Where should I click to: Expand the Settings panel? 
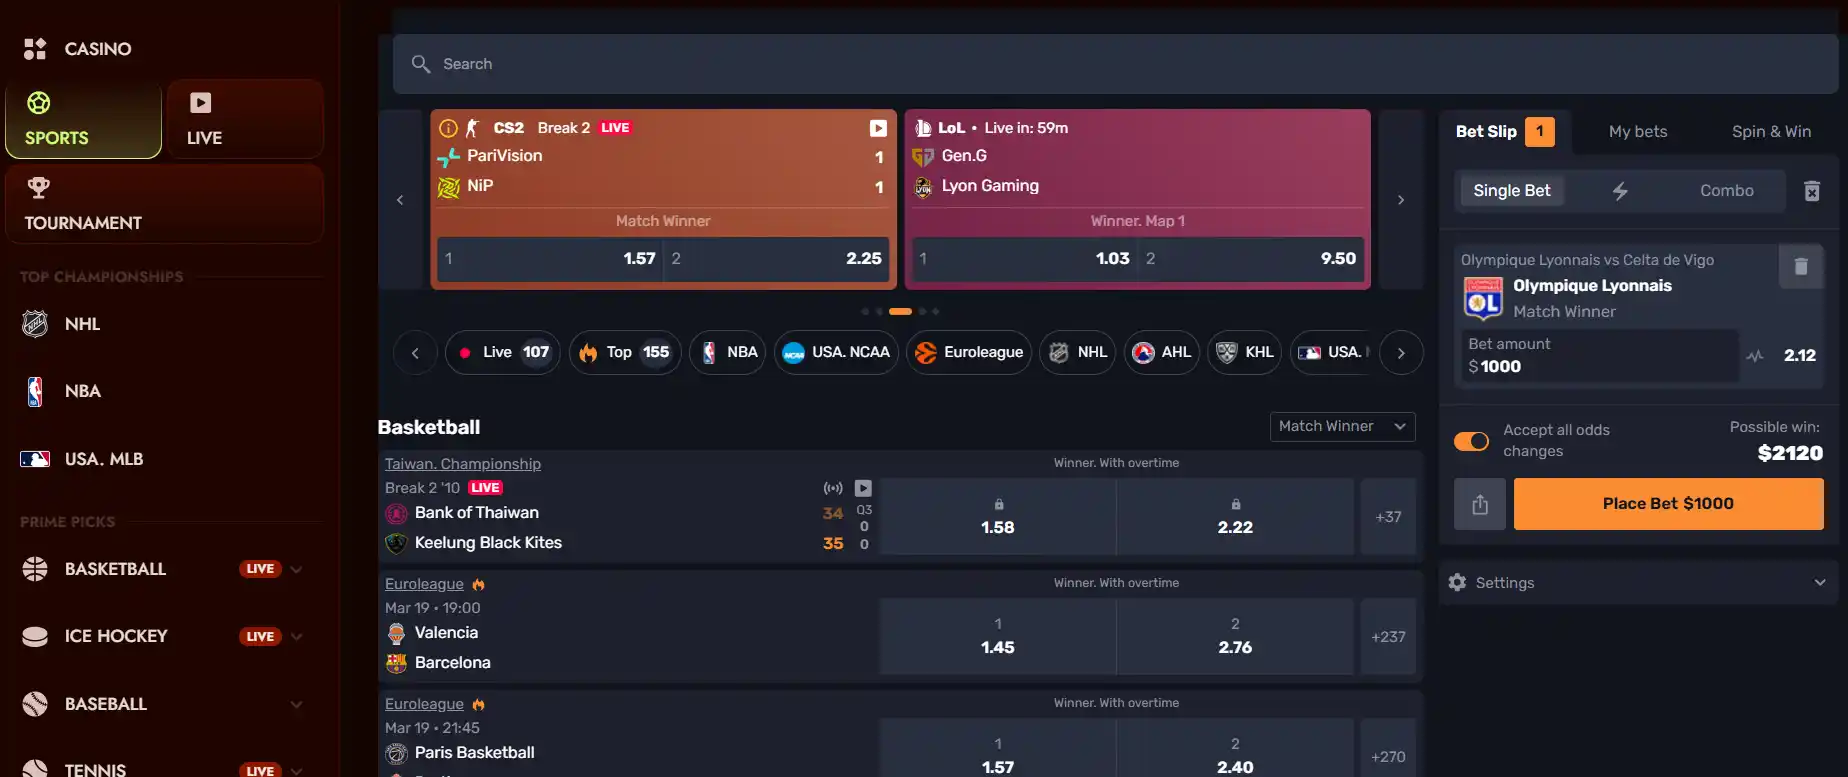[1638, 583]
